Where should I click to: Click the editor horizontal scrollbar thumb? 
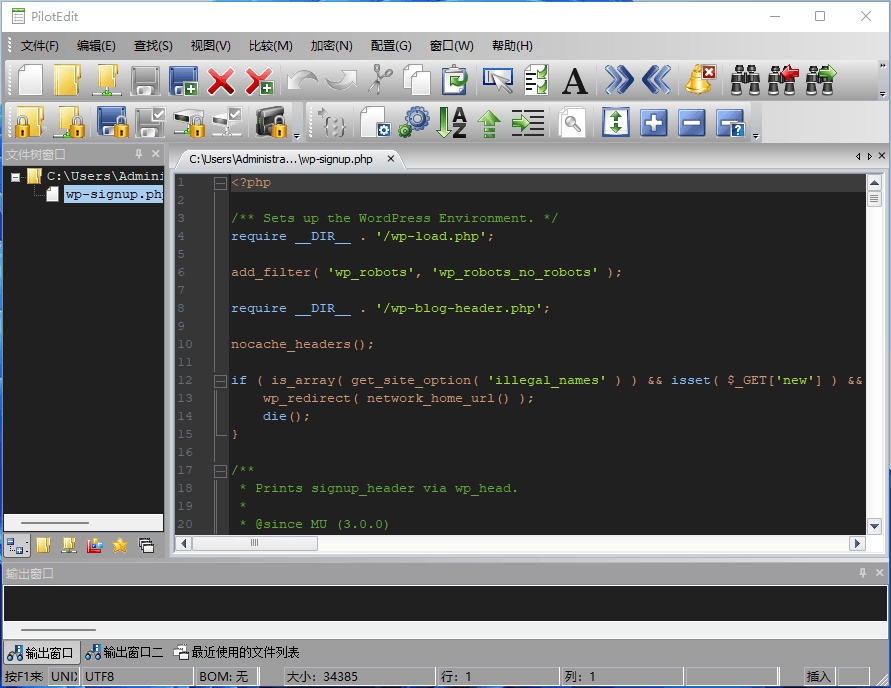(254, 543)
